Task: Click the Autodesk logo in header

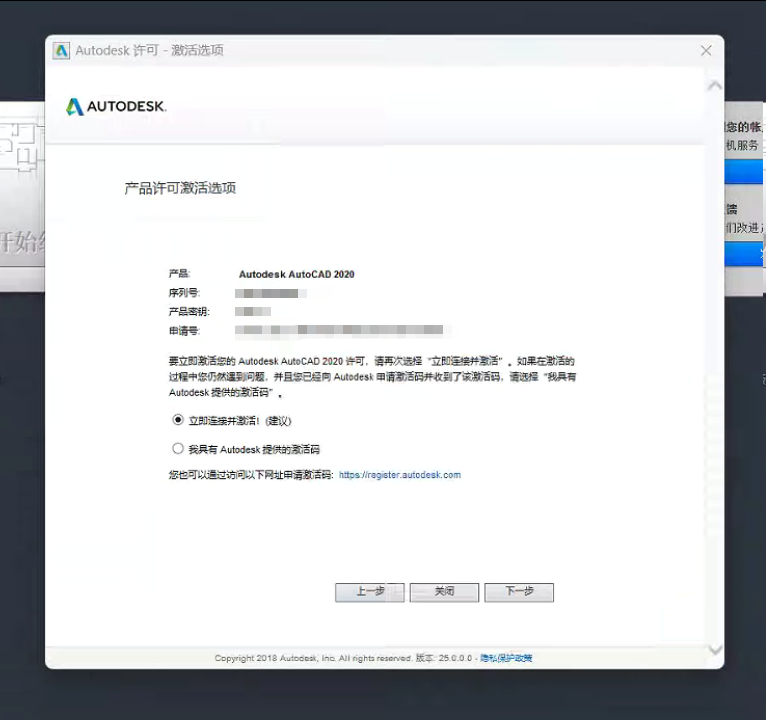Action: [x=116, y=106]
